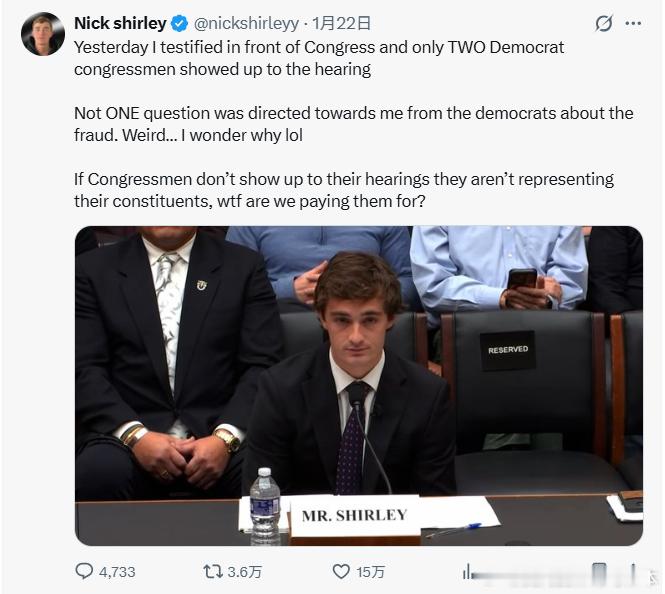Click the 1月22日 post date
Image resolution: width=665 pixels, height=594 pixels.
[342, 23]
